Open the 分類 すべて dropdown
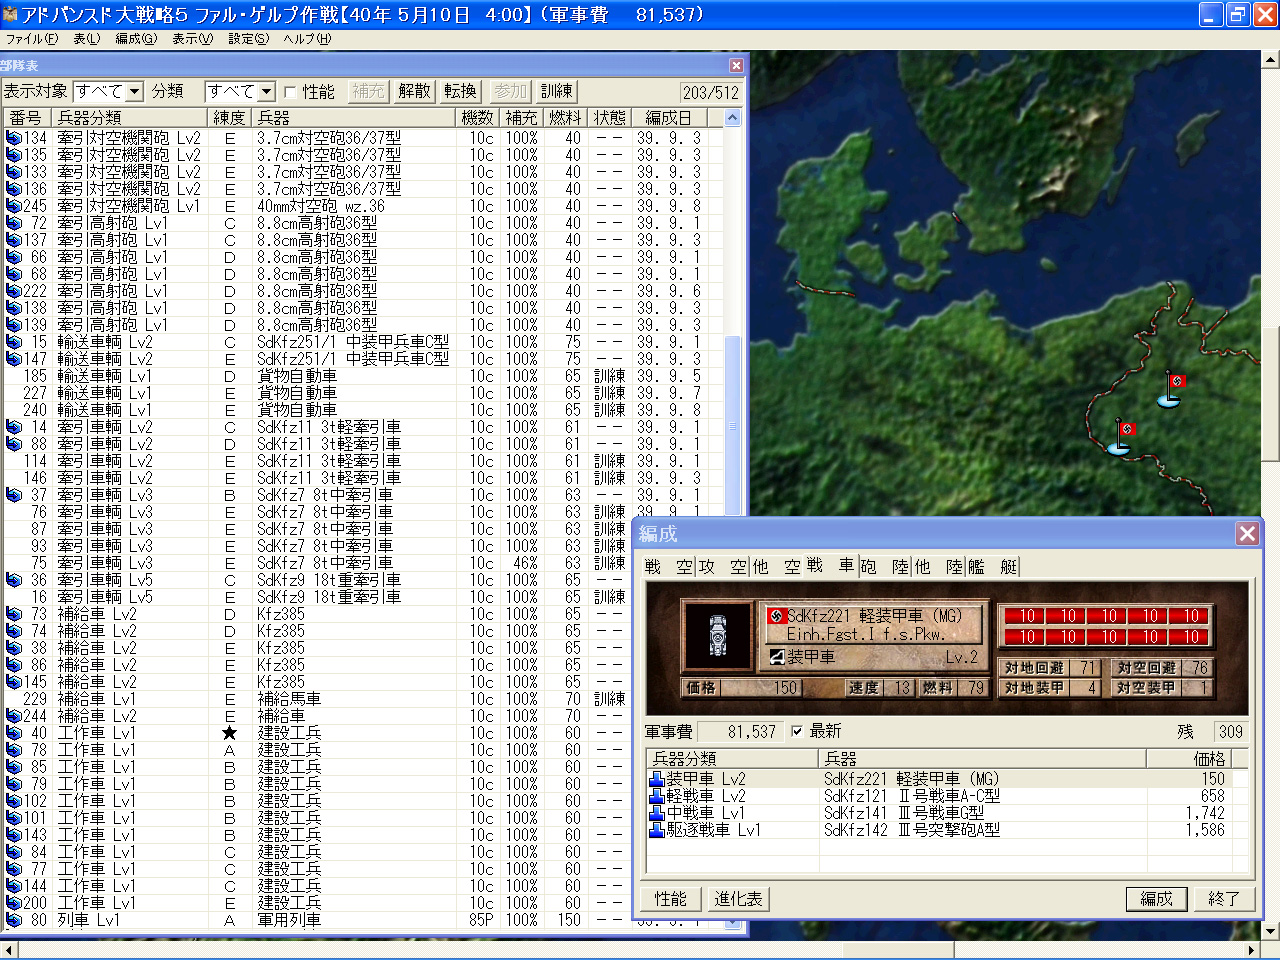The height and width of the screenshot is (960, 1280). click(x=265, y=90)
